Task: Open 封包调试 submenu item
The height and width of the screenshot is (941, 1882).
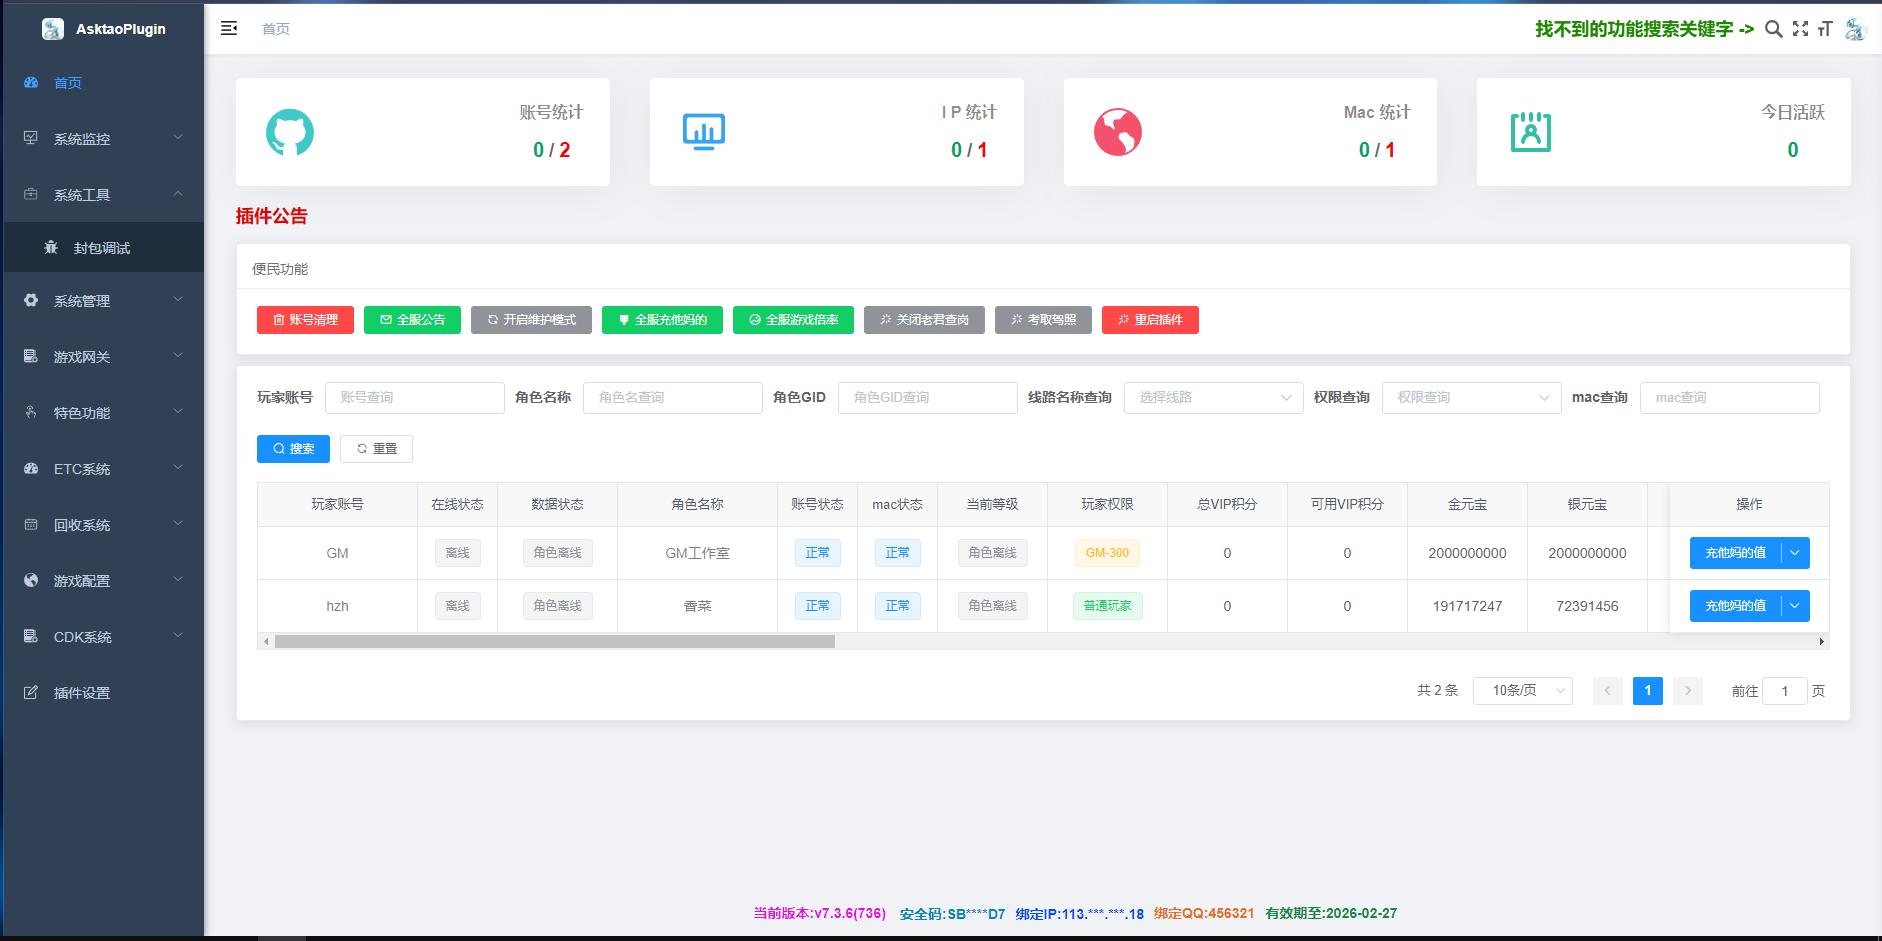Action: pyautogui.click(x=102, y=248)
